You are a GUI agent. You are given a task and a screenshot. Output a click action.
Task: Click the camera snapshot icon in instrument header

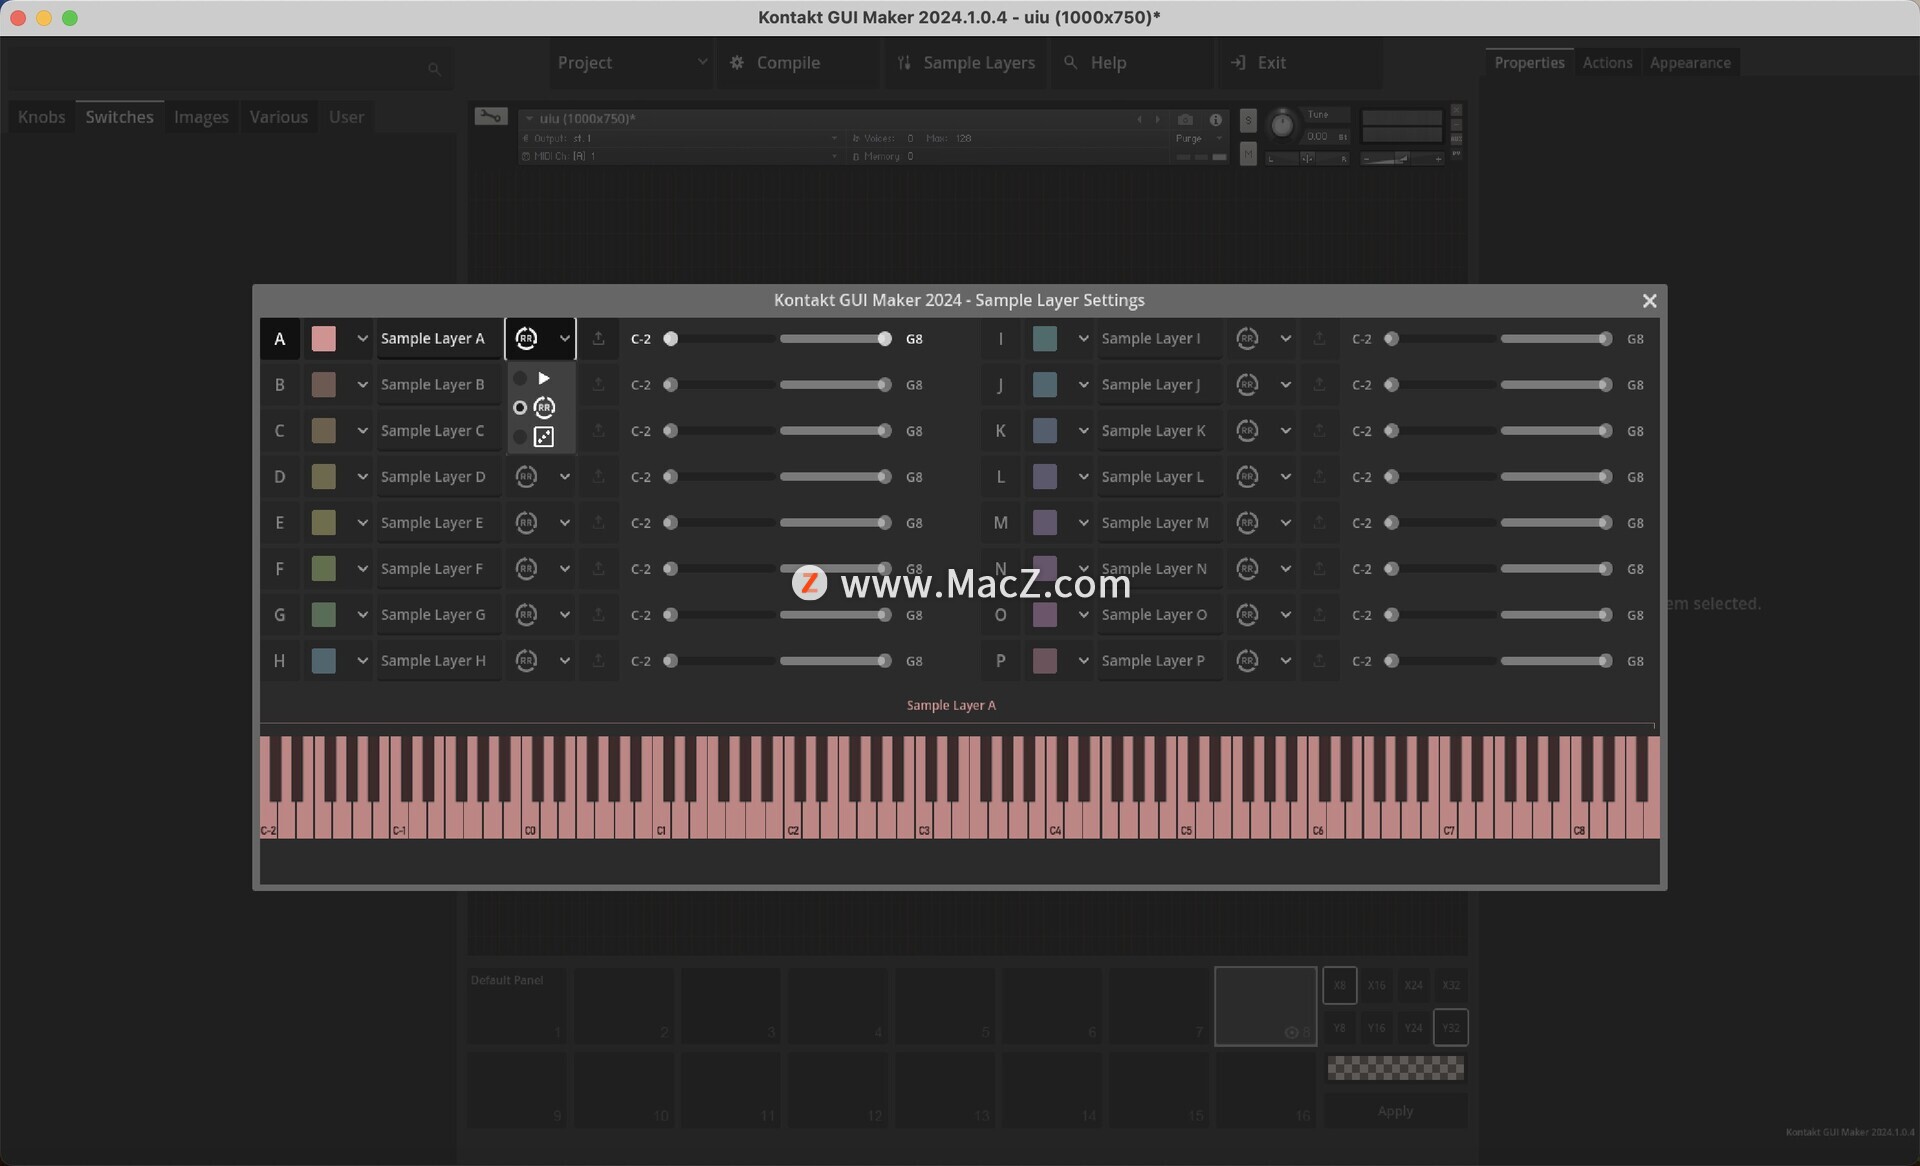pyautogui.click(x=1185, y=119)
